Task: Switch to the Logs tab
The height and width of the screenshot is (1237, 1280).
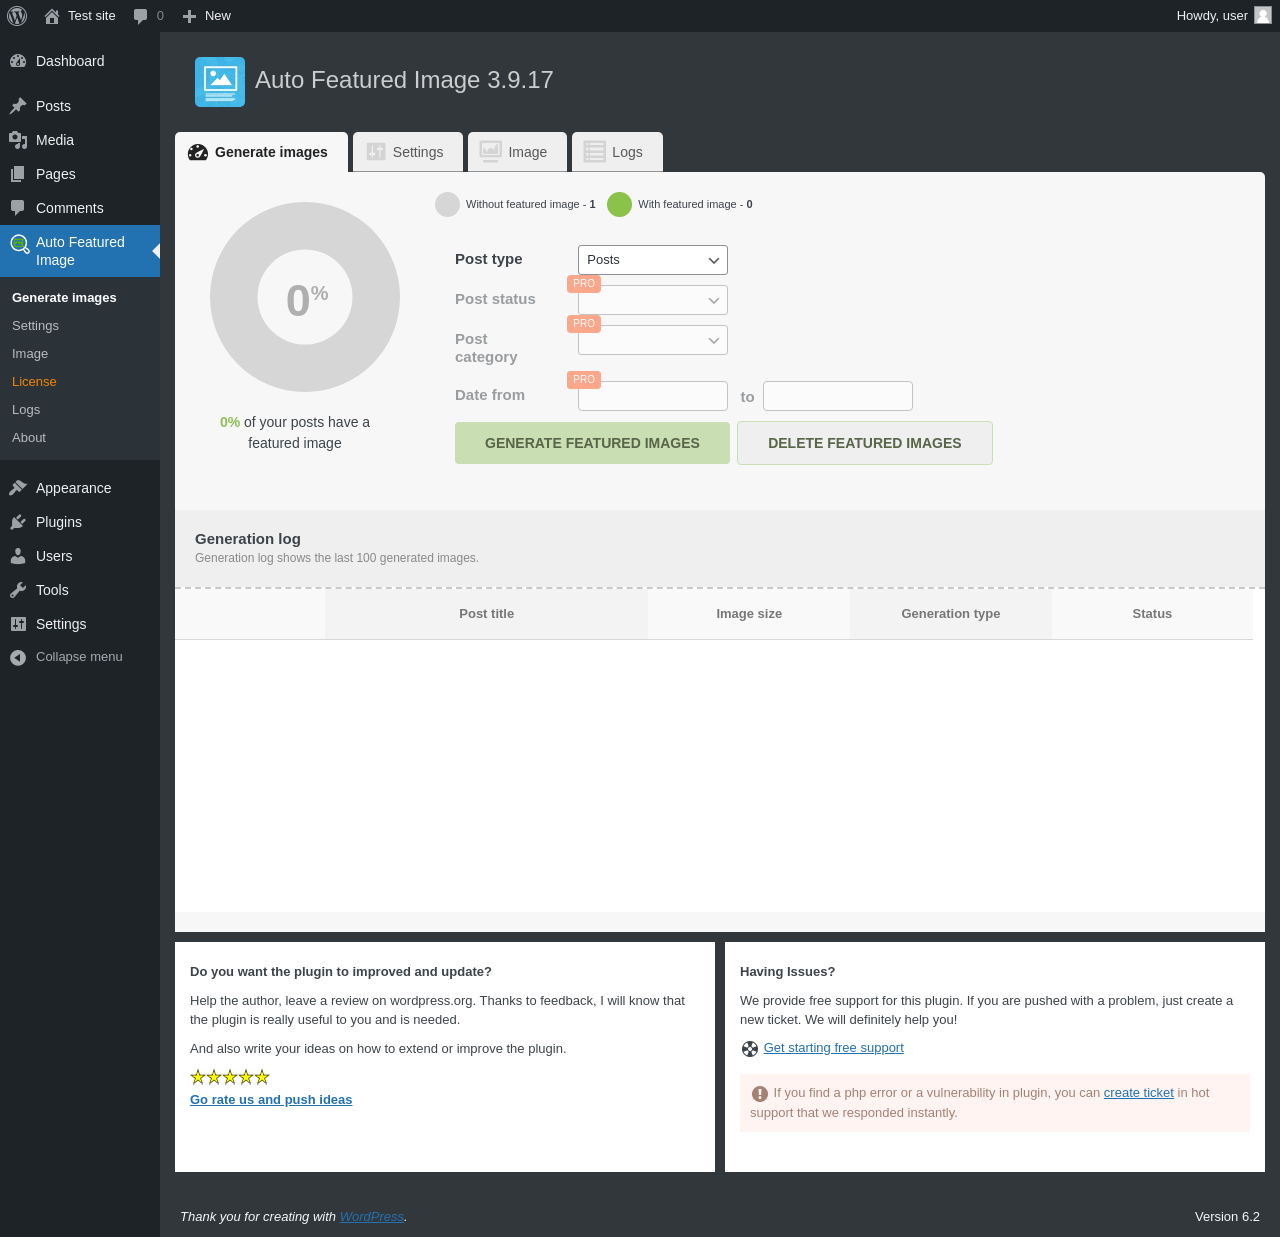Action: (x=616, y=152)
